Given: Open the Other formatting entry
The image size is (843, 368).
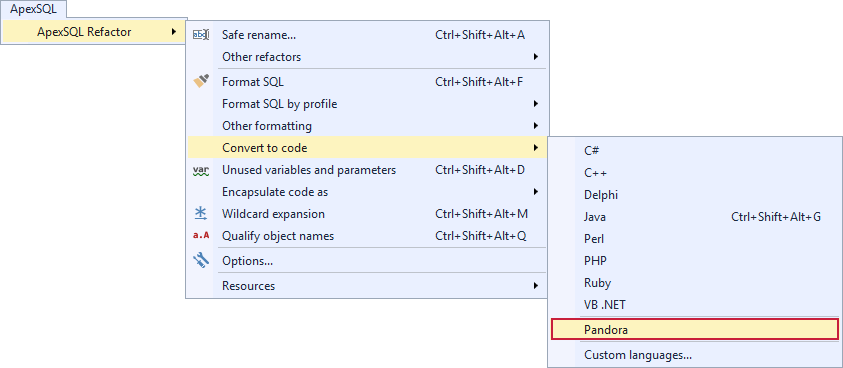Looking at the screenshot, I should tap(367, 126).
